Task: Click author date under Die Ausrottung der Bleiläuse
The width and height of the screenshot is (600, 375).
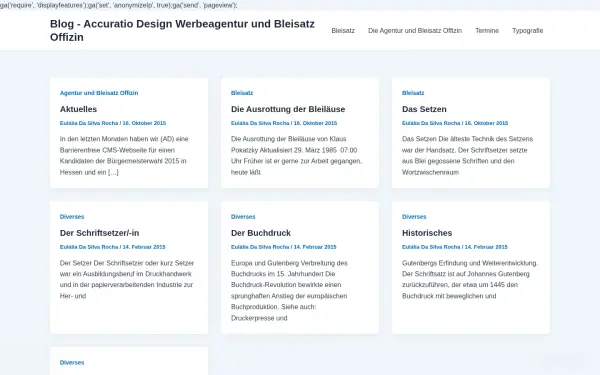Action: [x=284, y=123]
